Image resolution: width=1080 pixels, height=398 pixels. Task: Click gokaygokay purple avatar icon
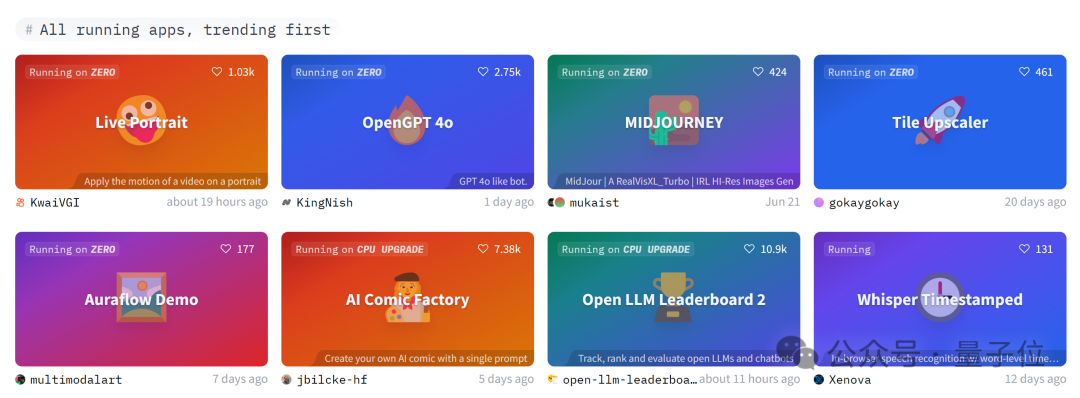click(819, 202)
